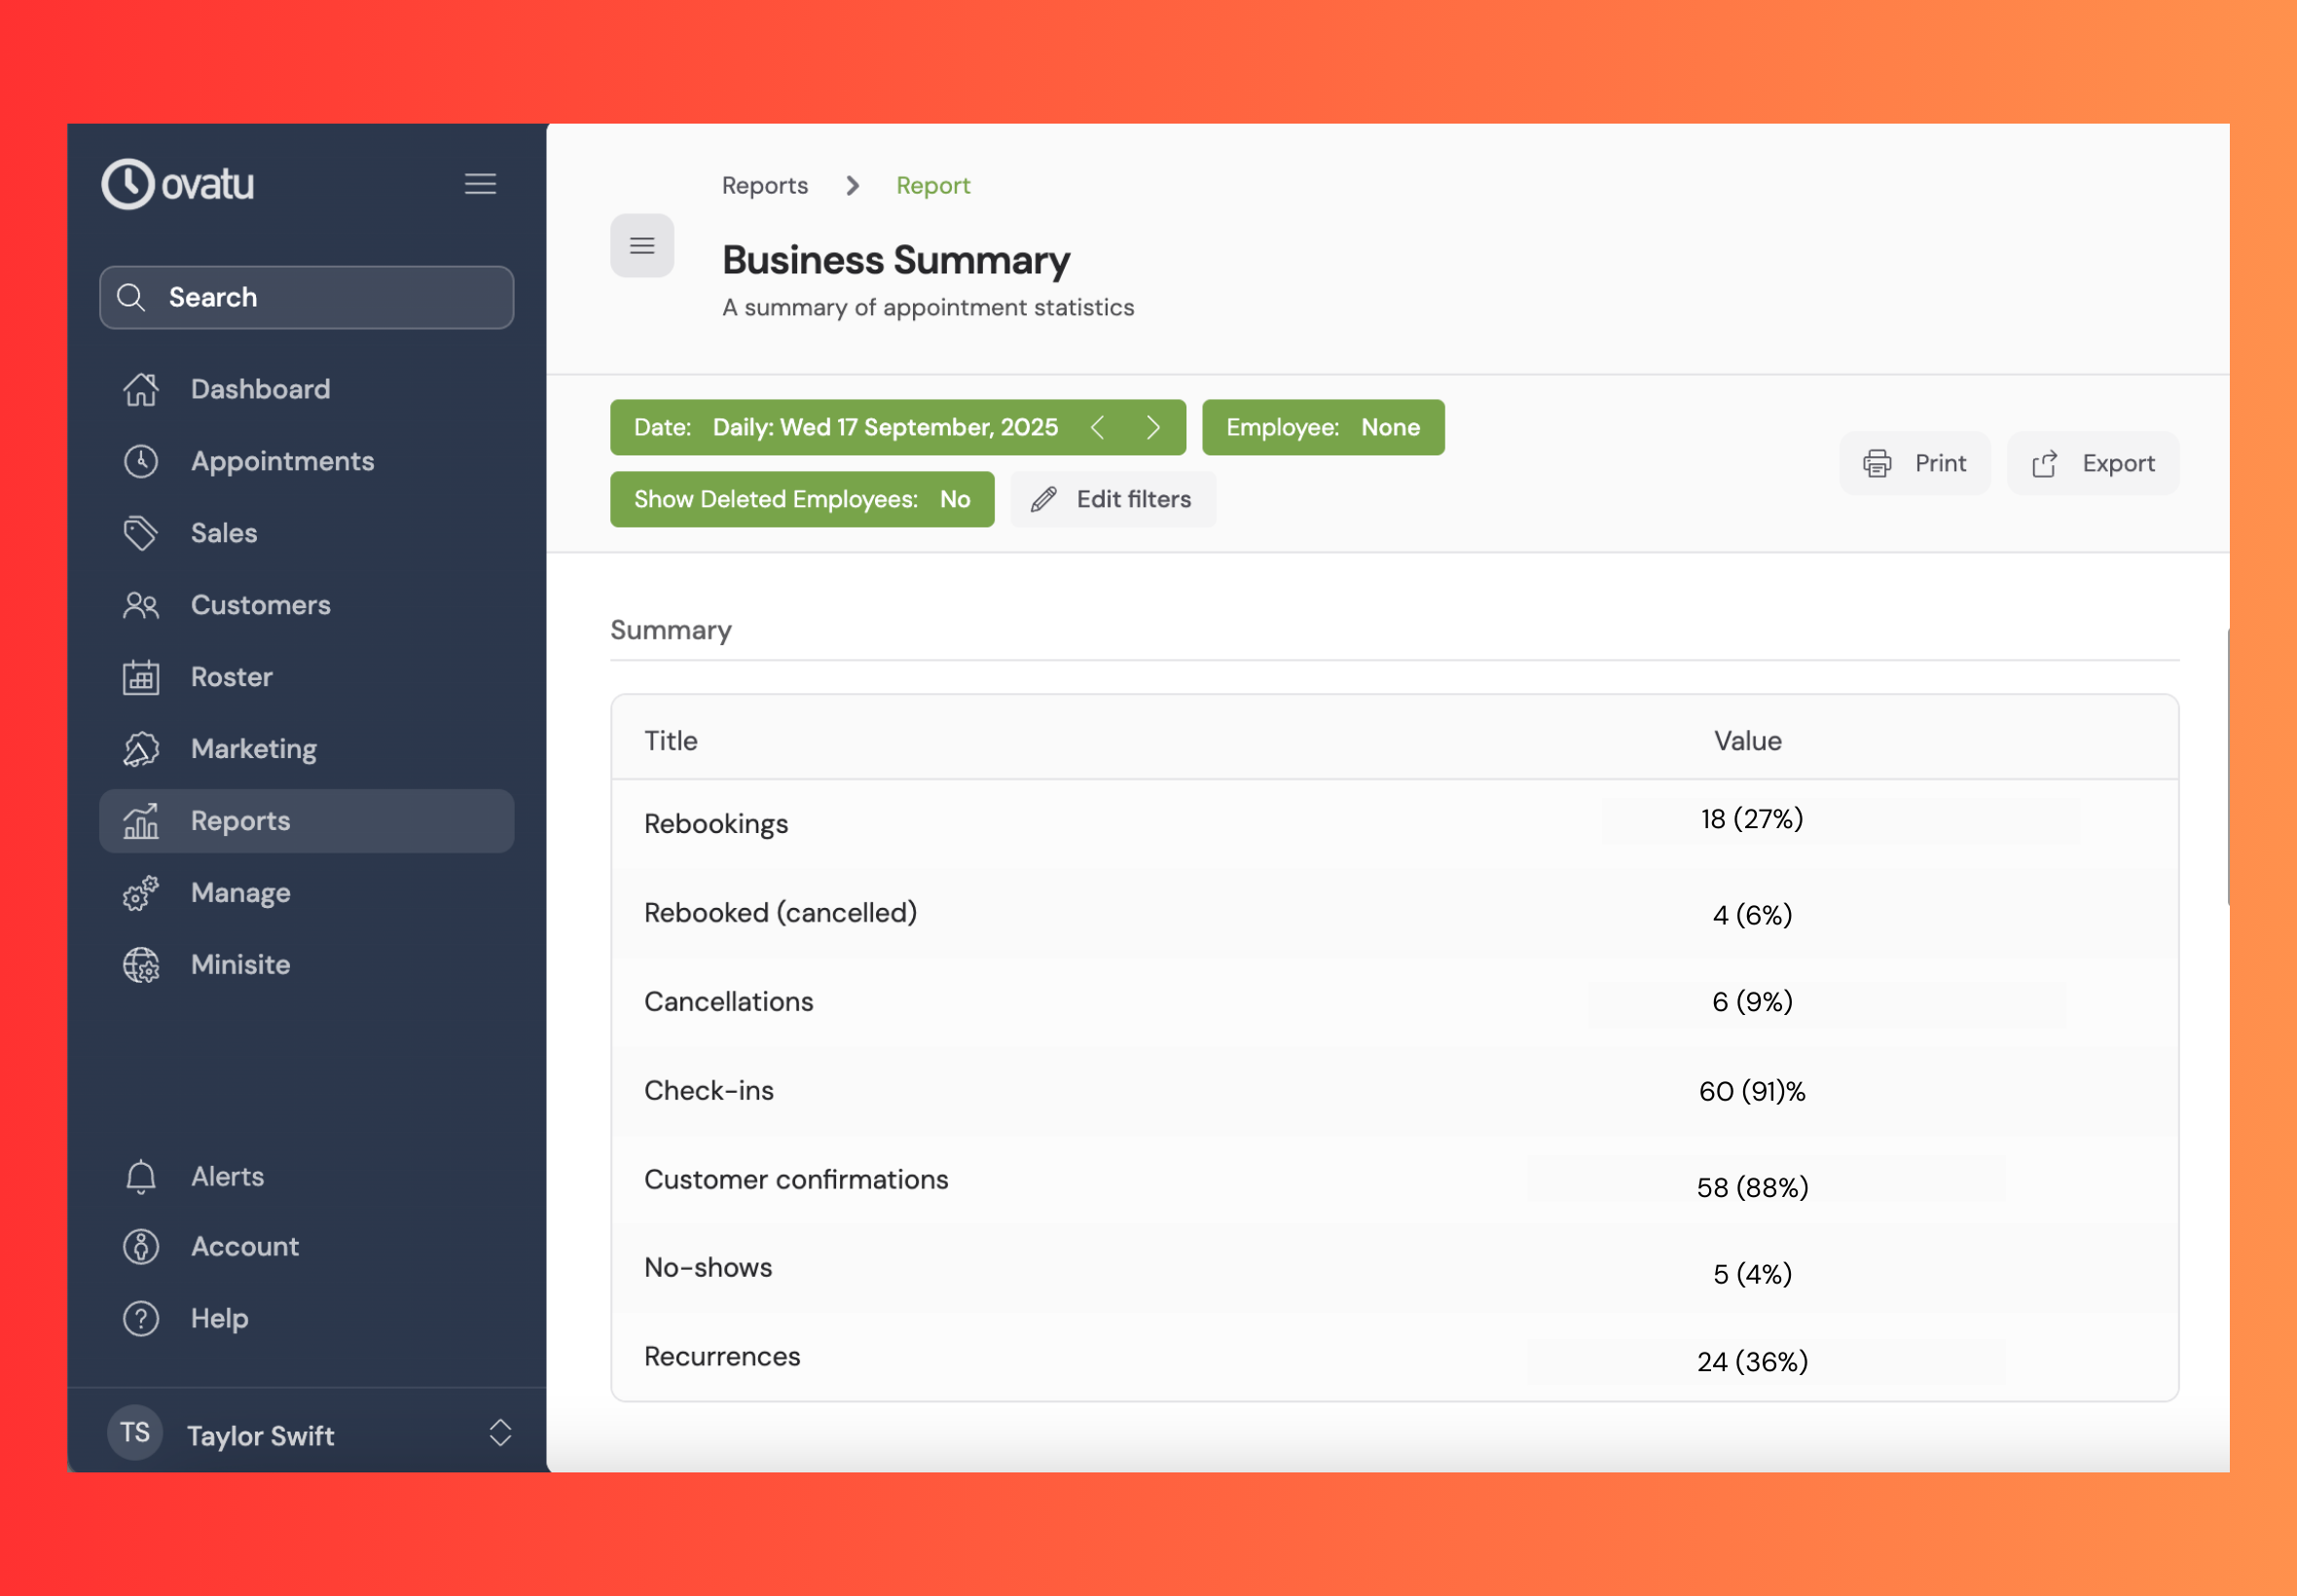Open the report menu button beside Business Summary
This screenshot has height=1596, width=2297.
pyautogui.click(x=642, y=246)
